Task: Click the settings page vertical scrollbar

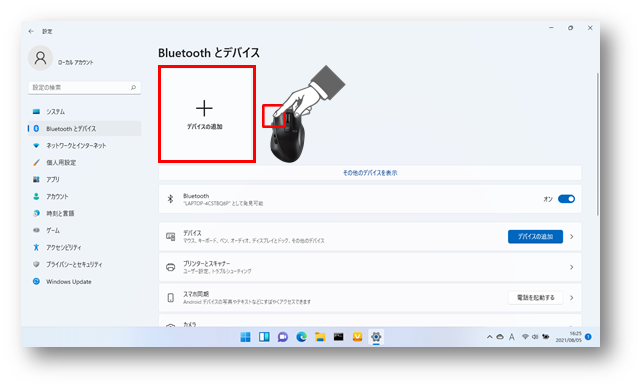Action: click(598, 144)
